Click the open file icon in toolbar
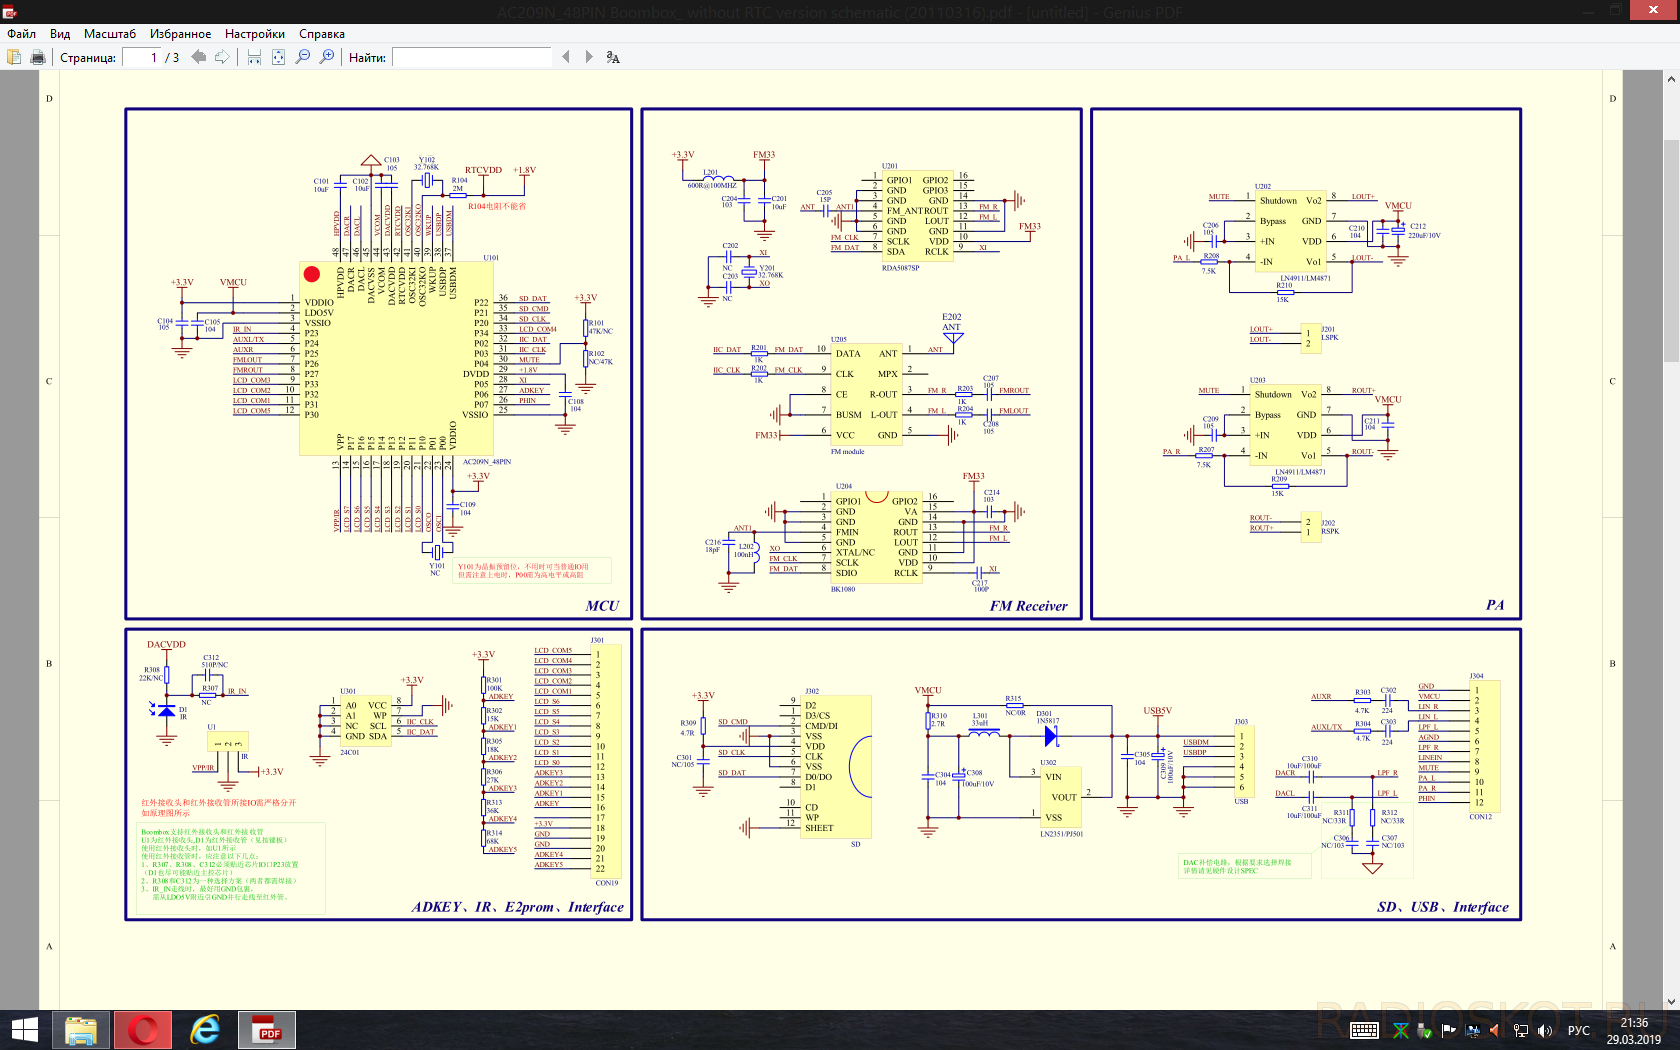The image size is (1680, 1050). point(14,57)
